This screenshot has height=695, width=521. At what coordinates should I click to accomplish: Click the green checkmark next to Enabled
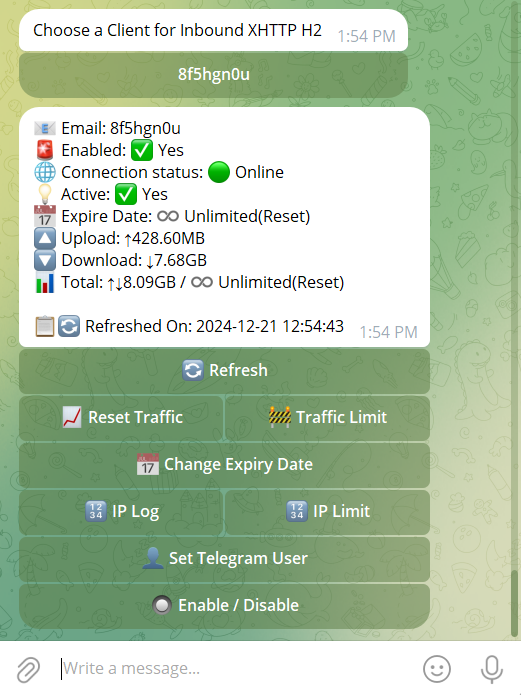pyautogui.click(x=142, y=150)
